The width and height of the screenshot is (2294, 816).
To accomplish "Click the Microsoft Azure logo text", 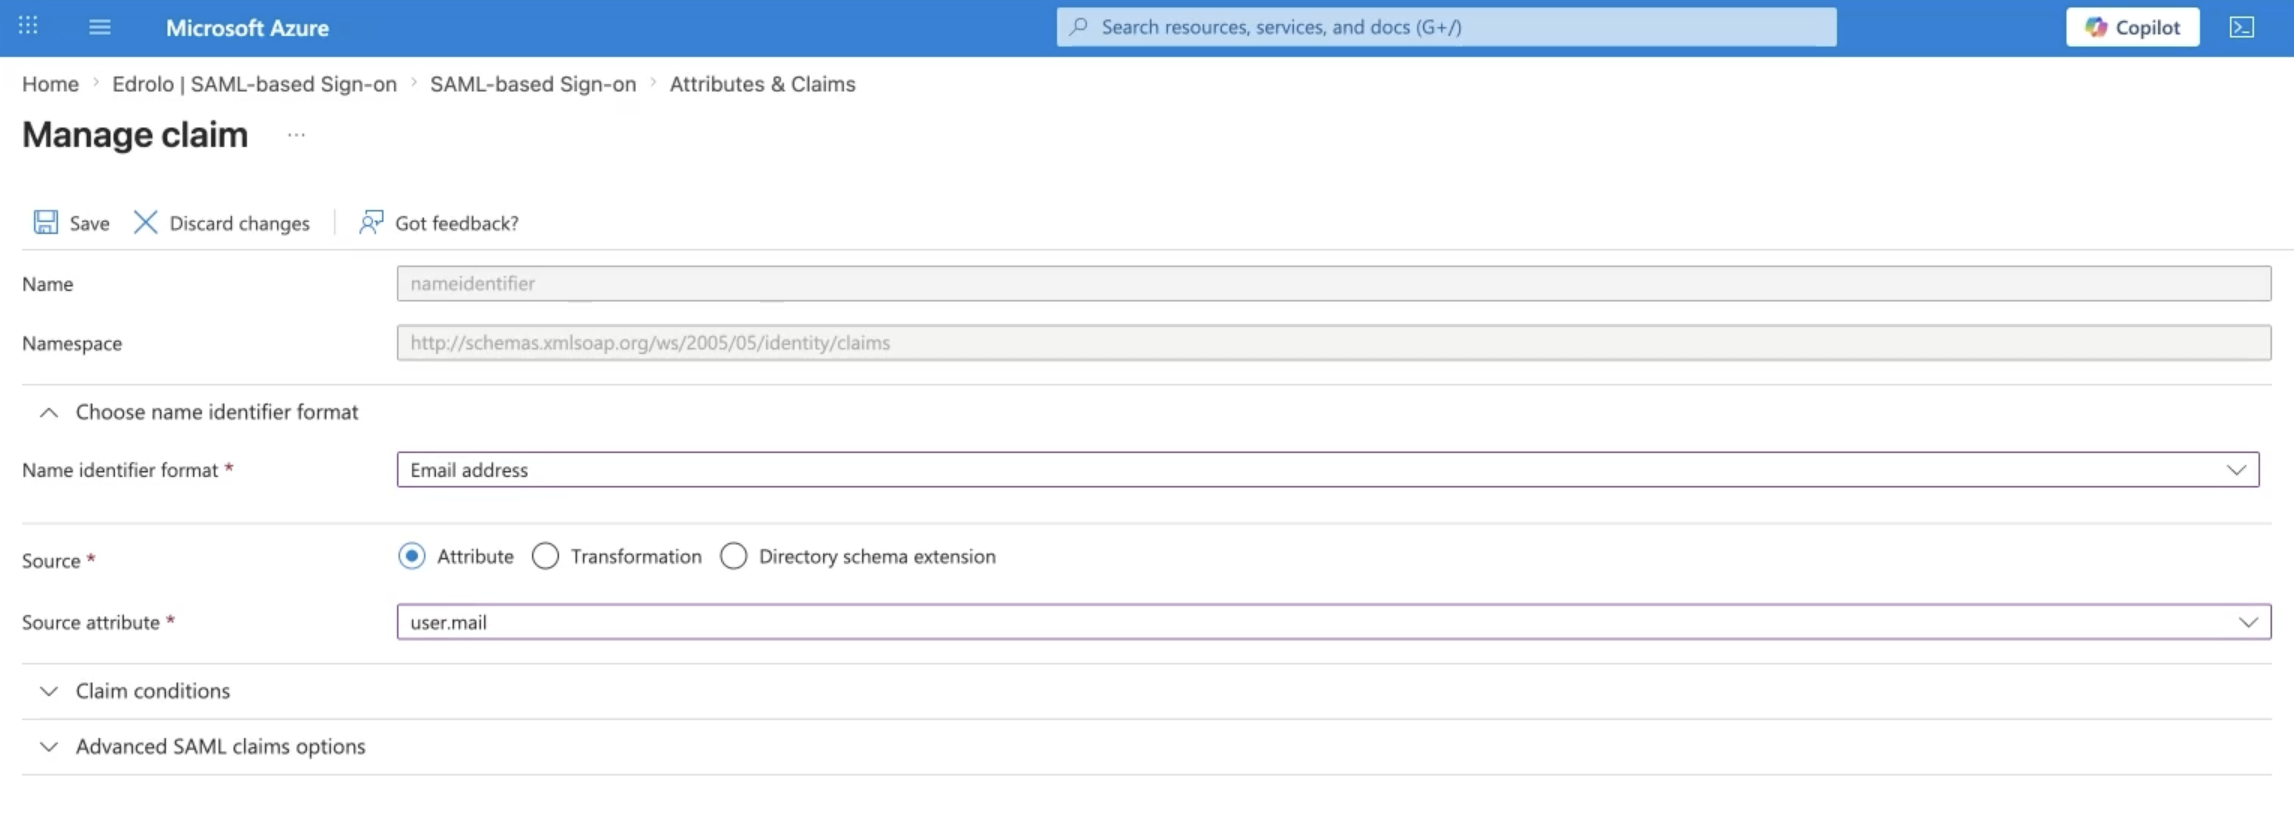I will pyautogui.click(x=247, y=27).
